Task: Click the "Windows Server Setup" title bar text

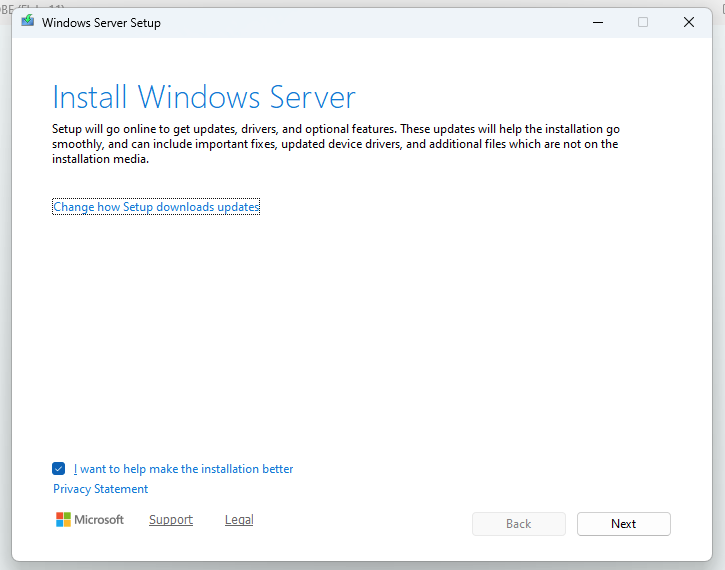Action: 101,22
